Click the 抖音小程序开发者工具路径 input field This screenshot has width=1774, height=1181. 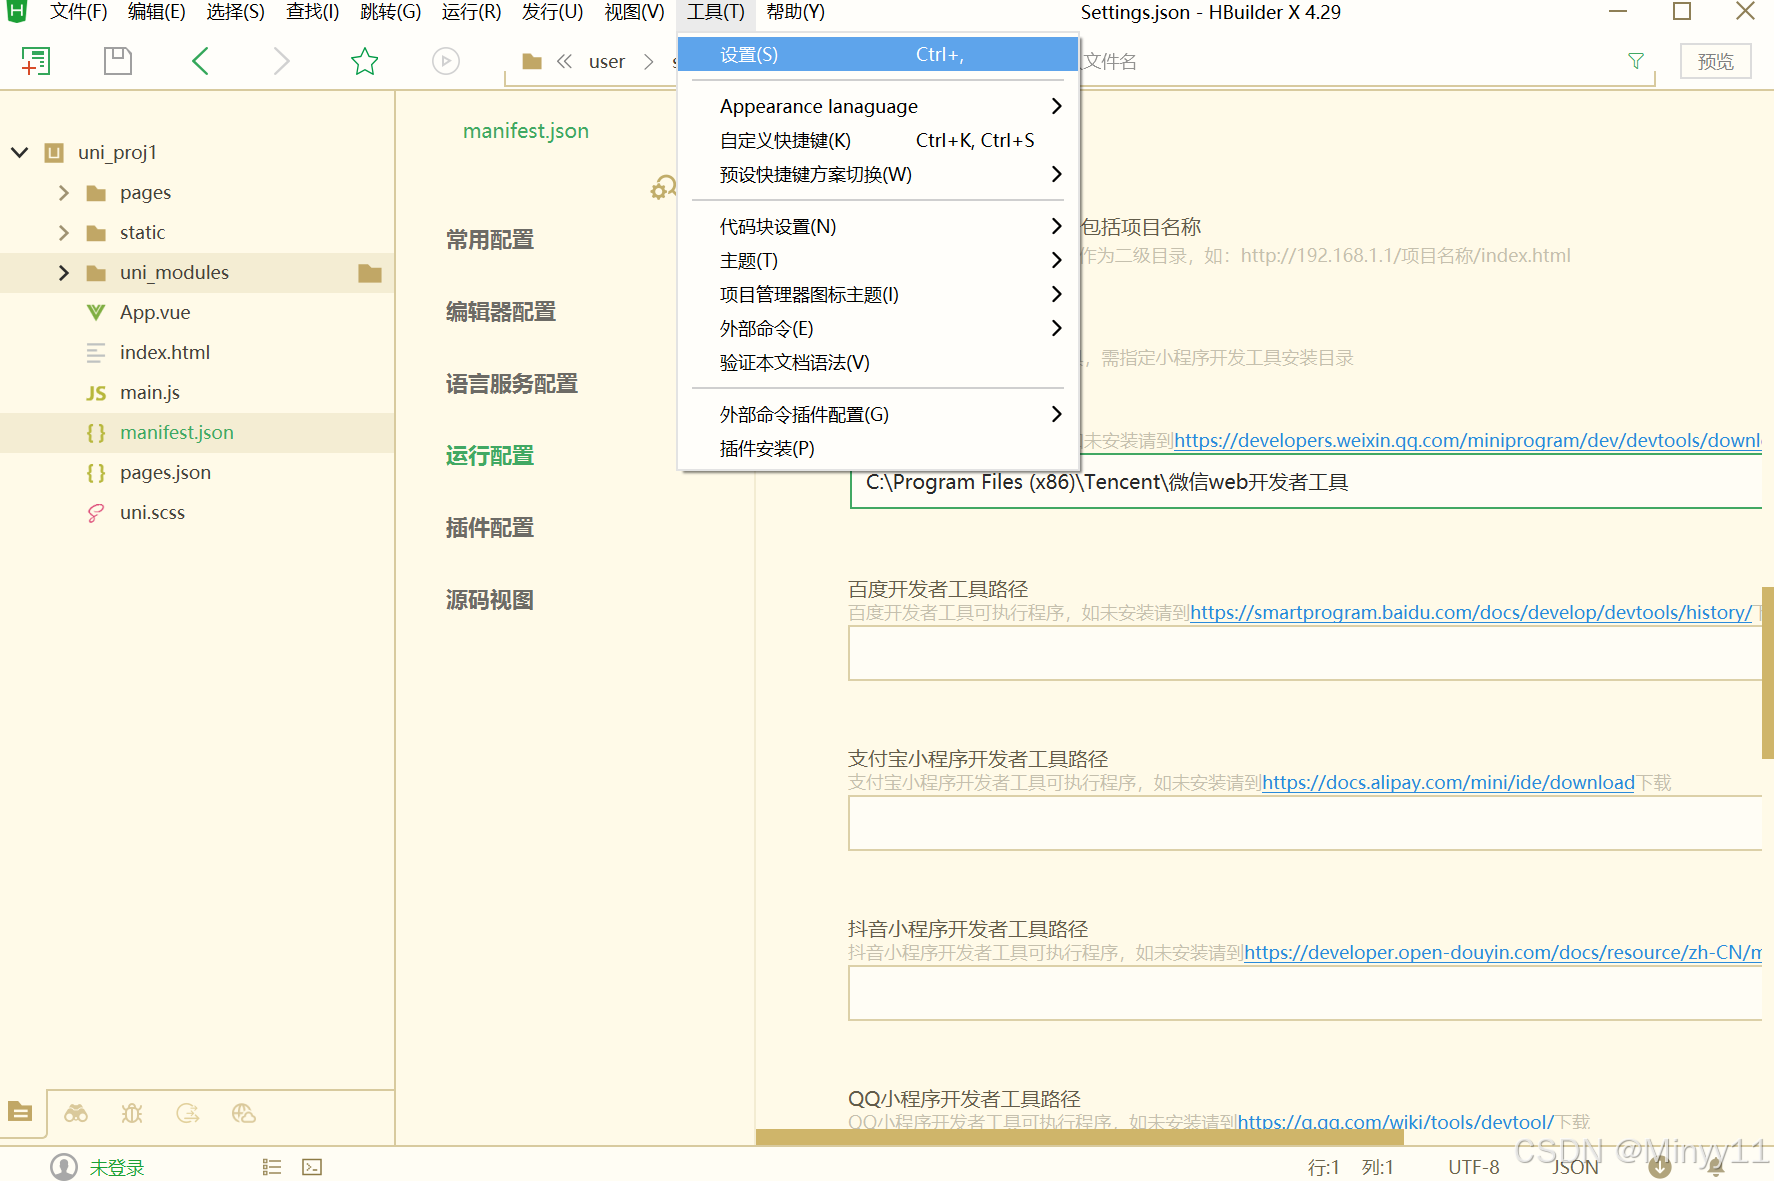[x=1305, y=993]
